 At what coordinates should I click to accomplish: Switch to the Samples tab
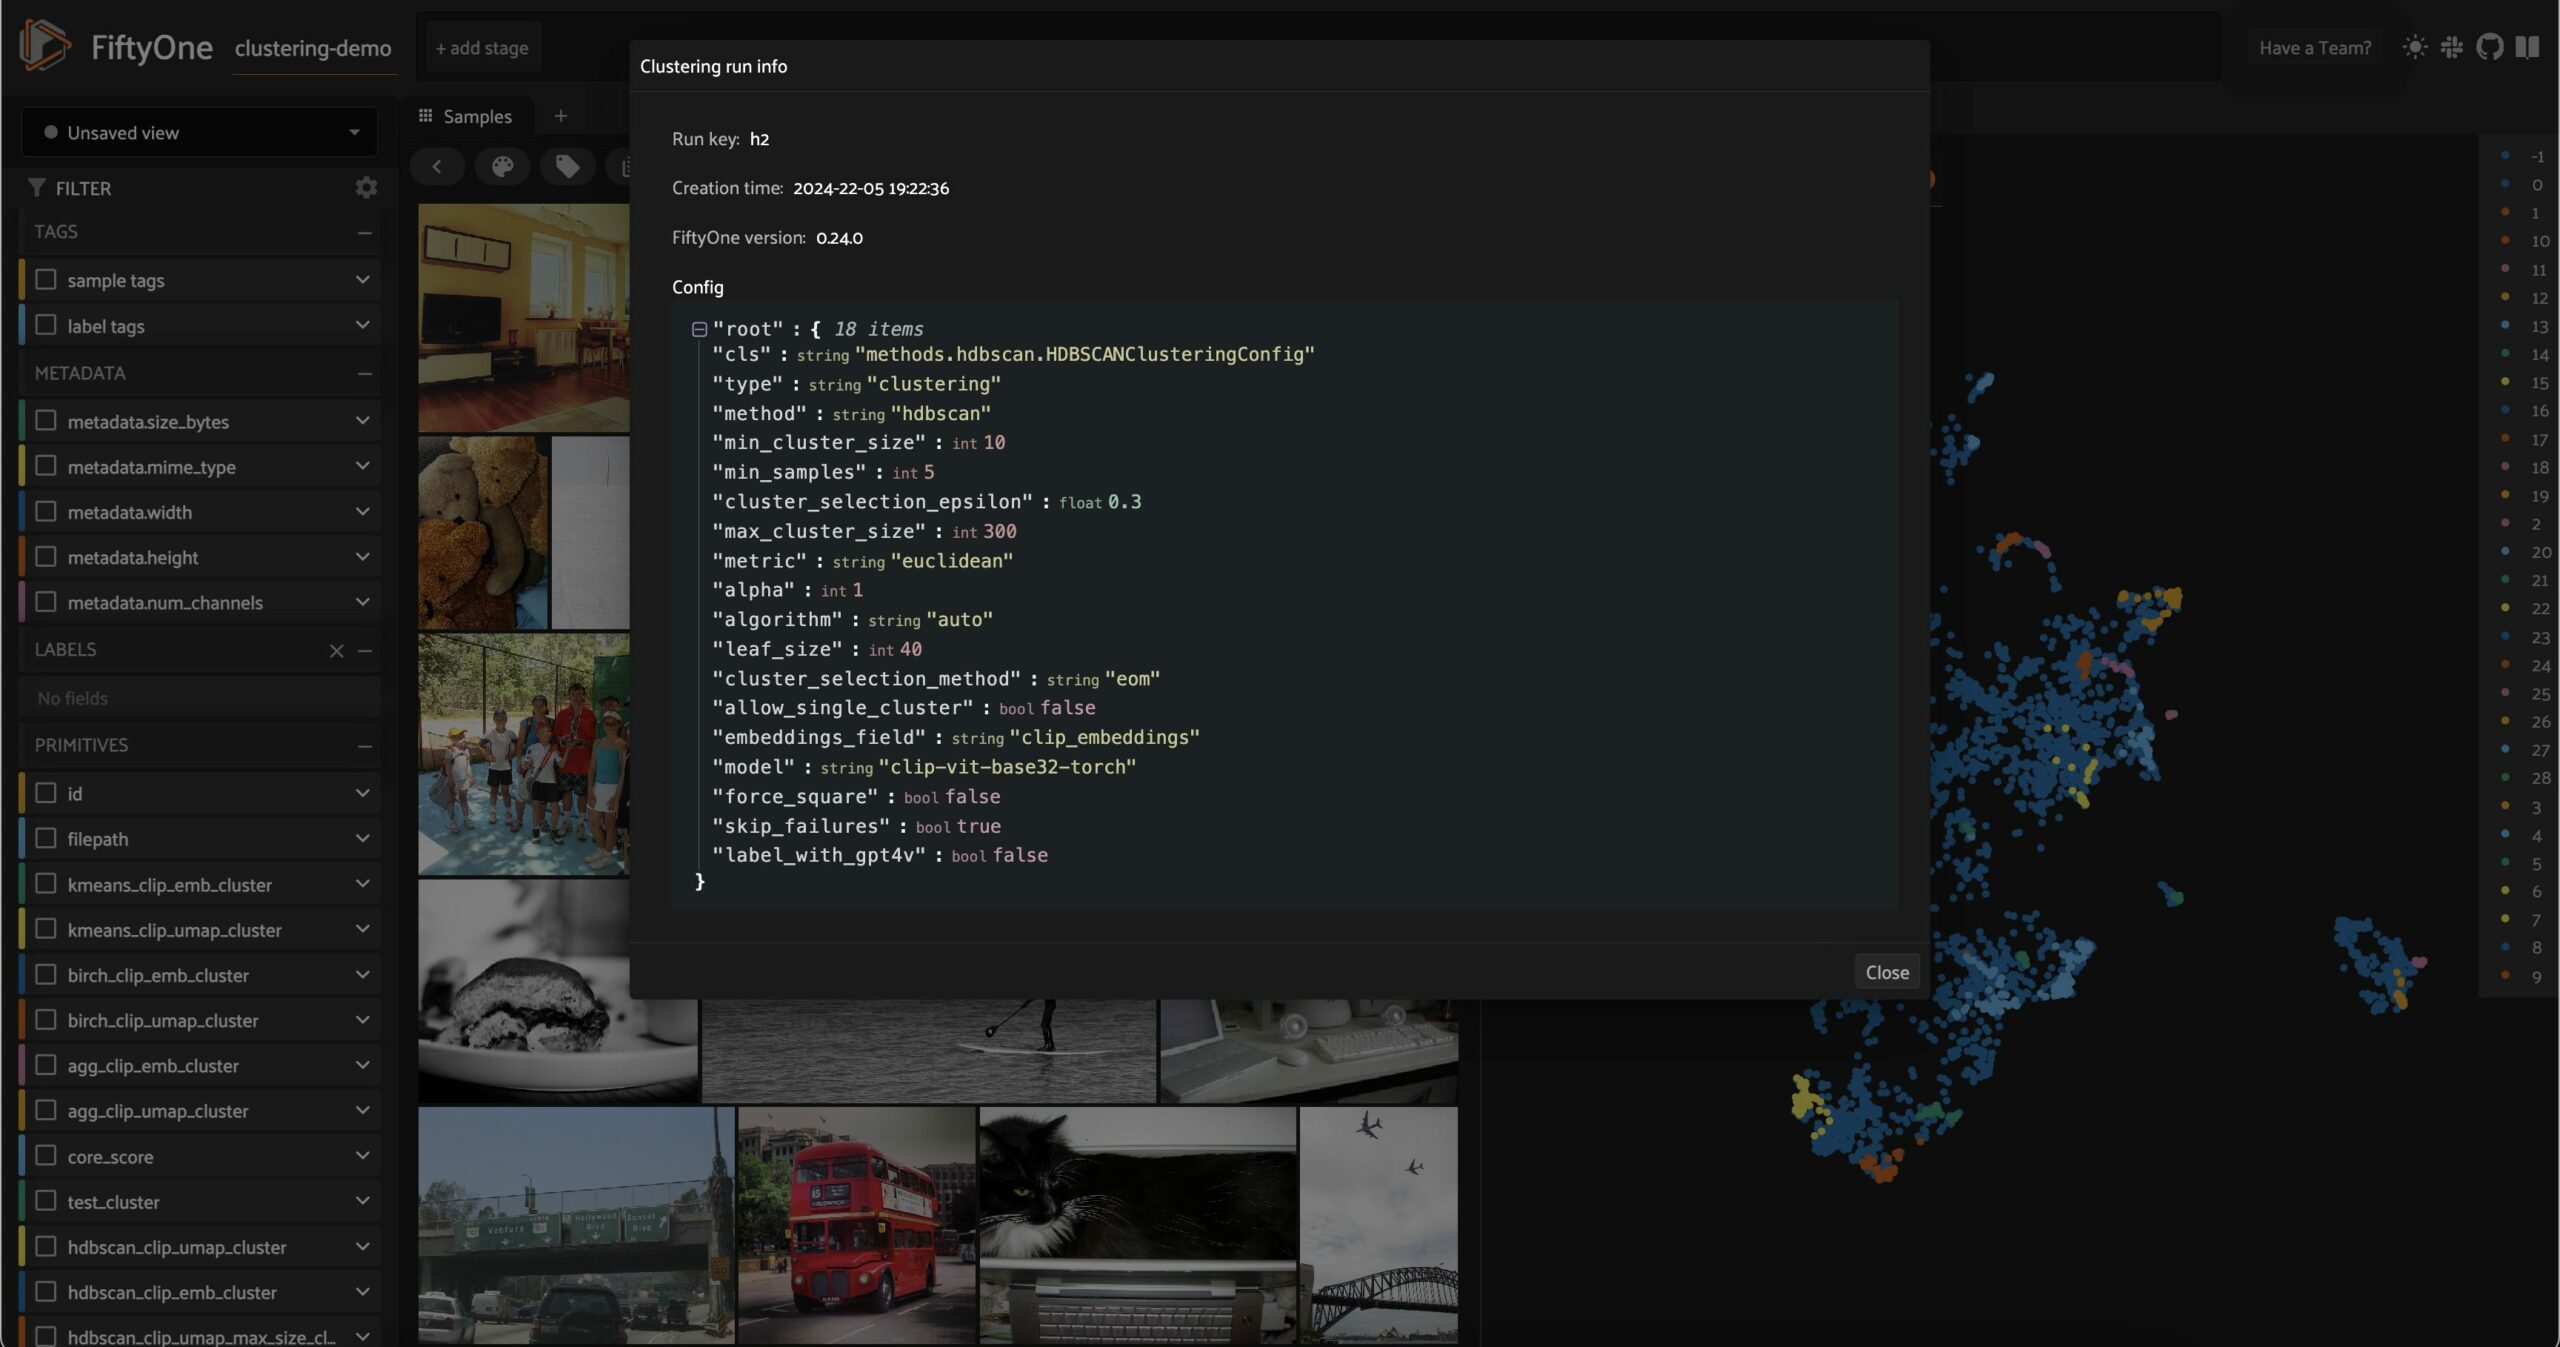point(466,117)
